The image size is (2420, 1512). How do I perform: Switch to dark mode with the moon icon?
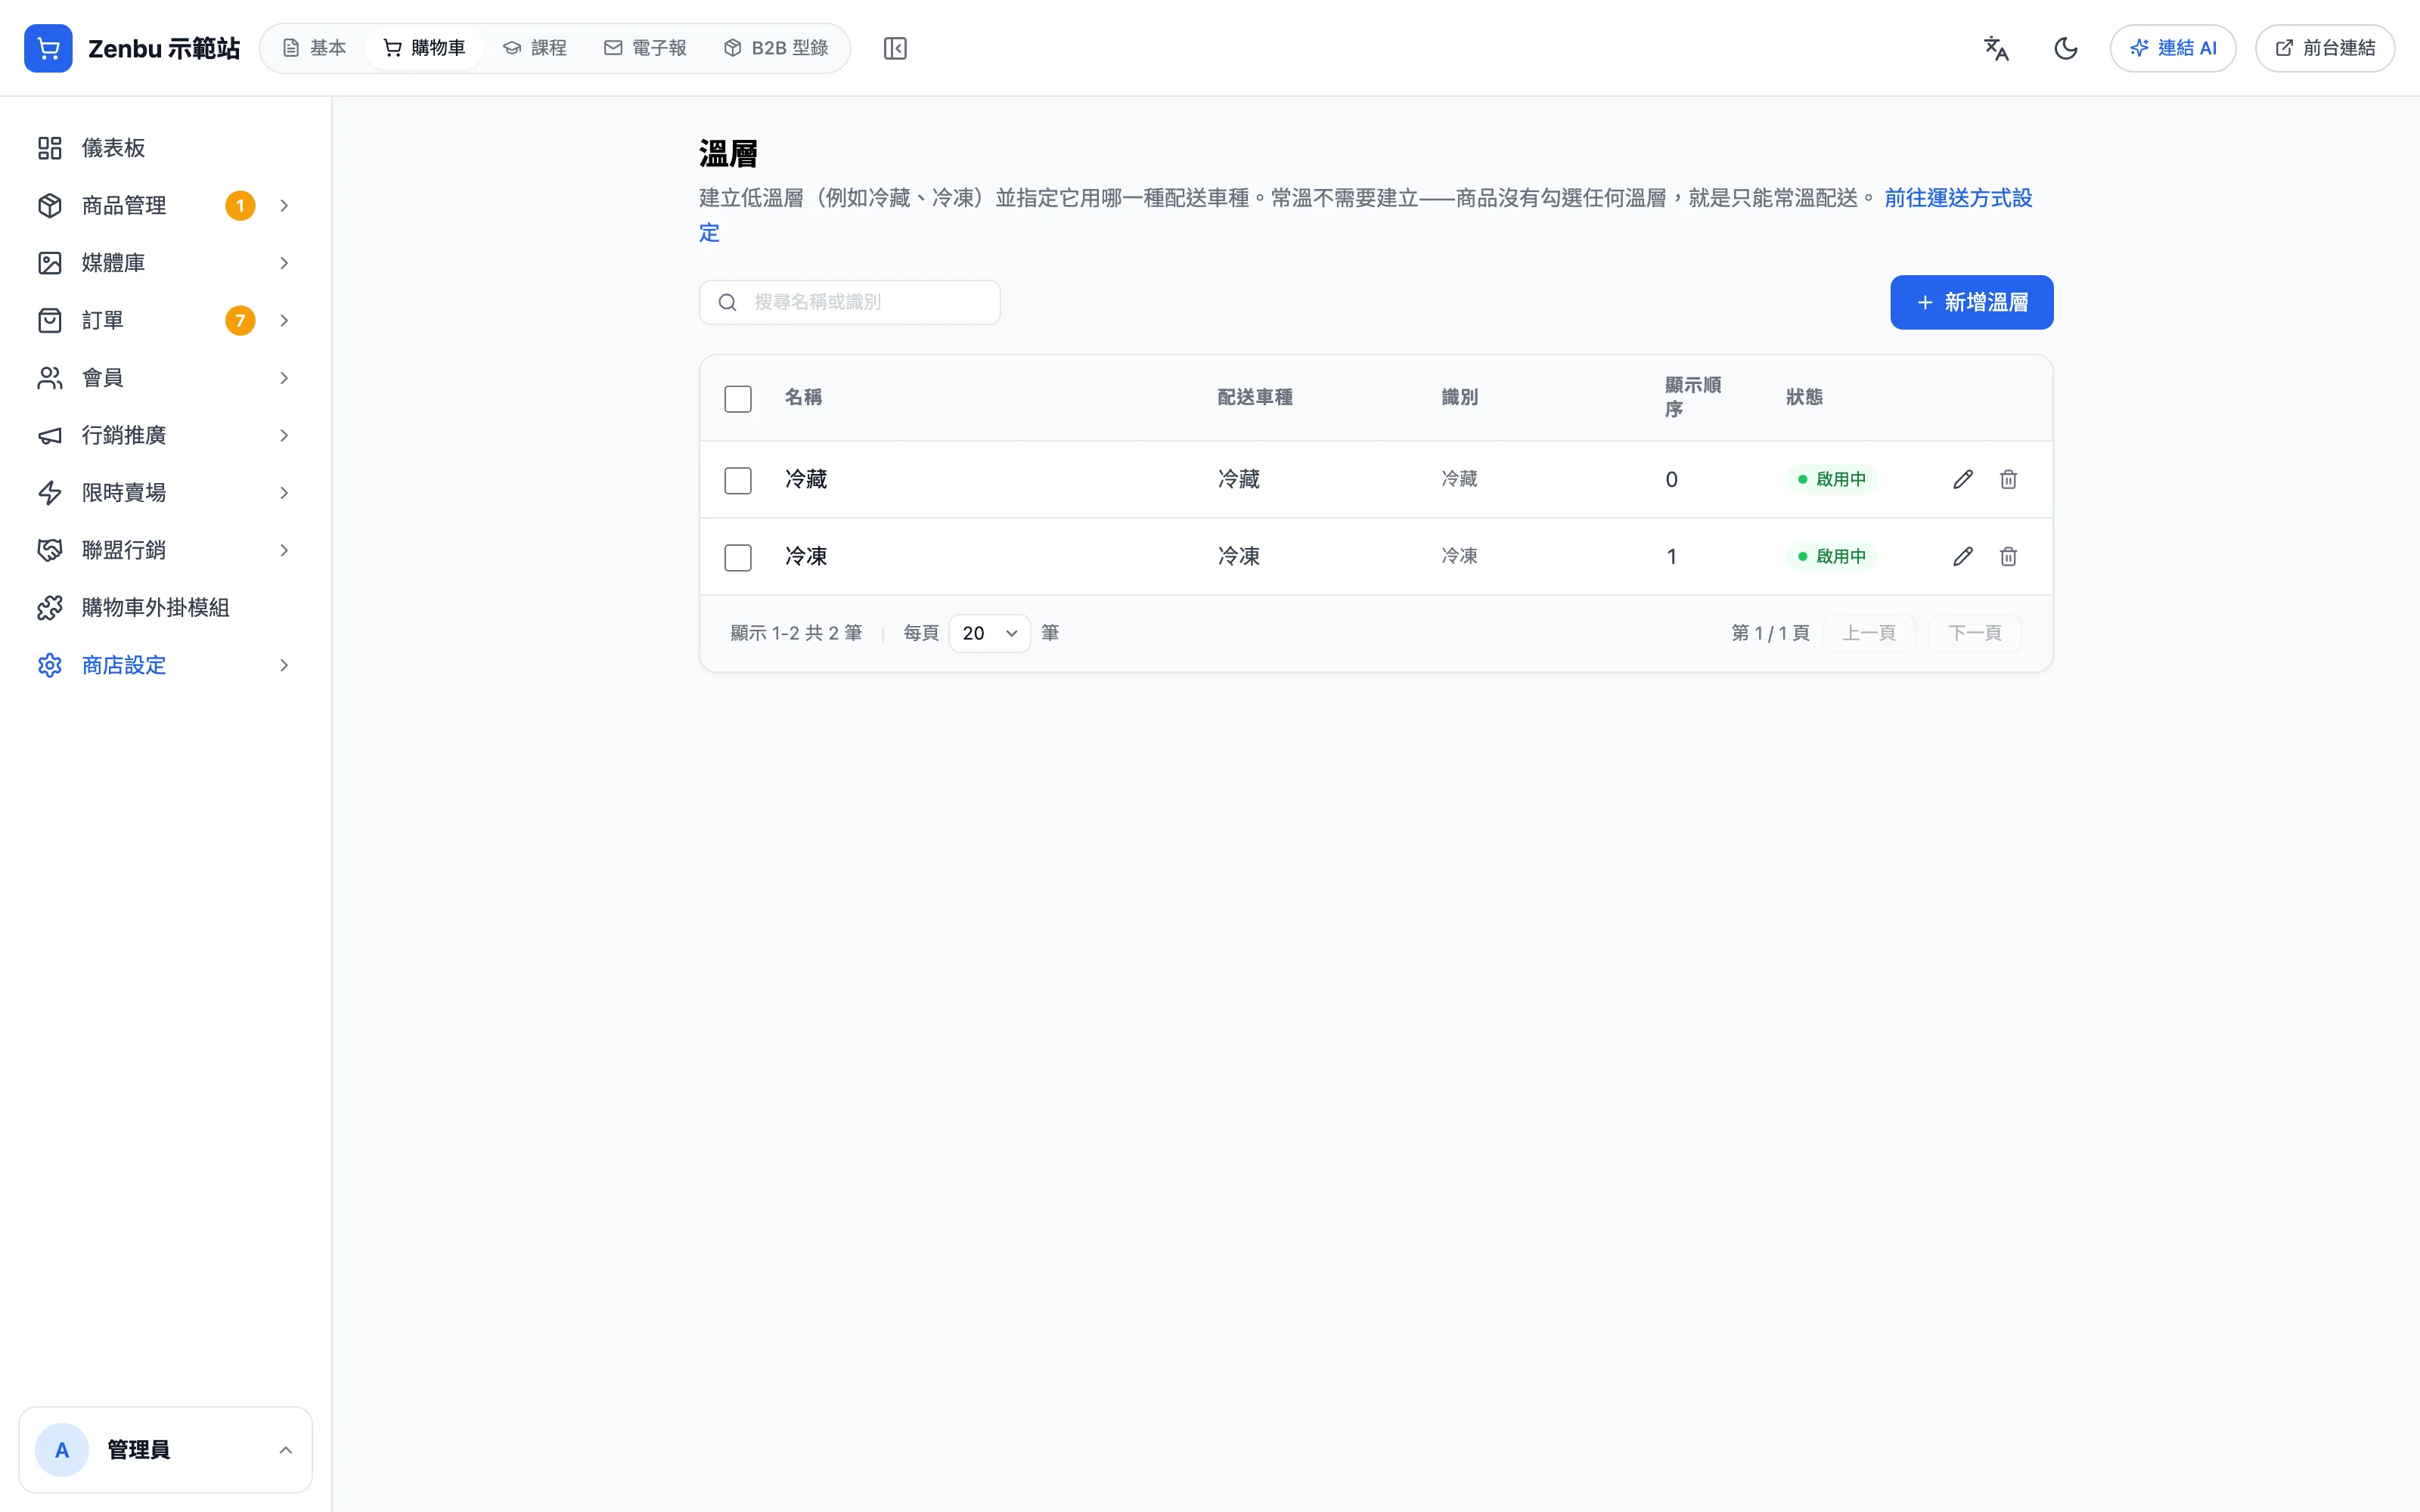click(x=2065, y=48)
